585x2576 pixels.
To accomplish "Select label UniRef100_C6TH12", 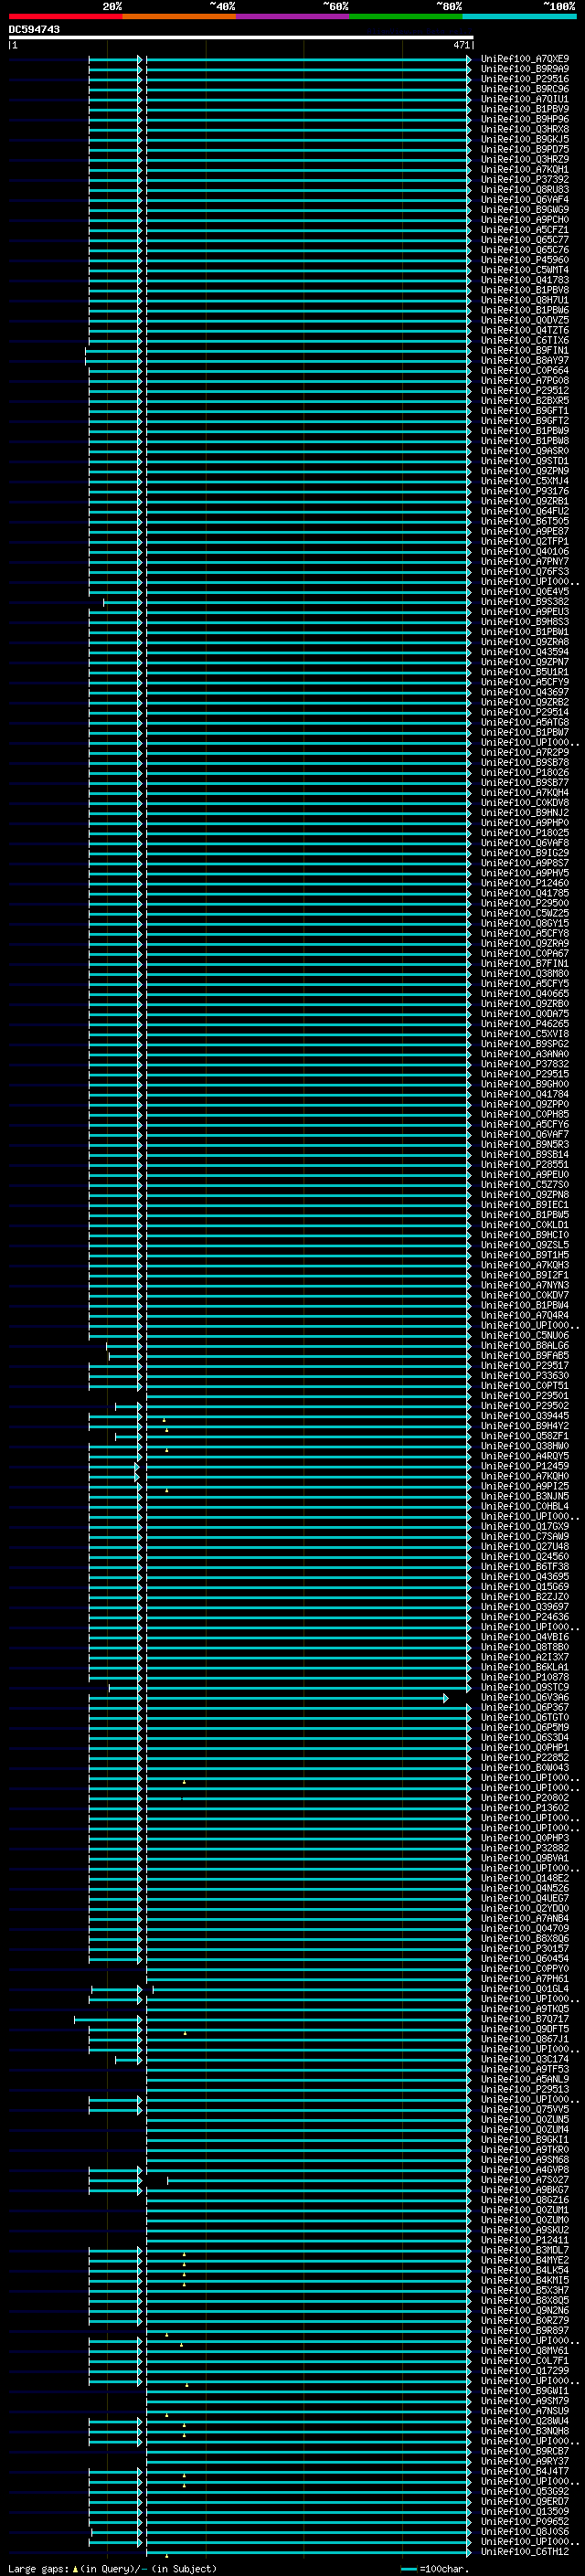I will click(525, 2552).
